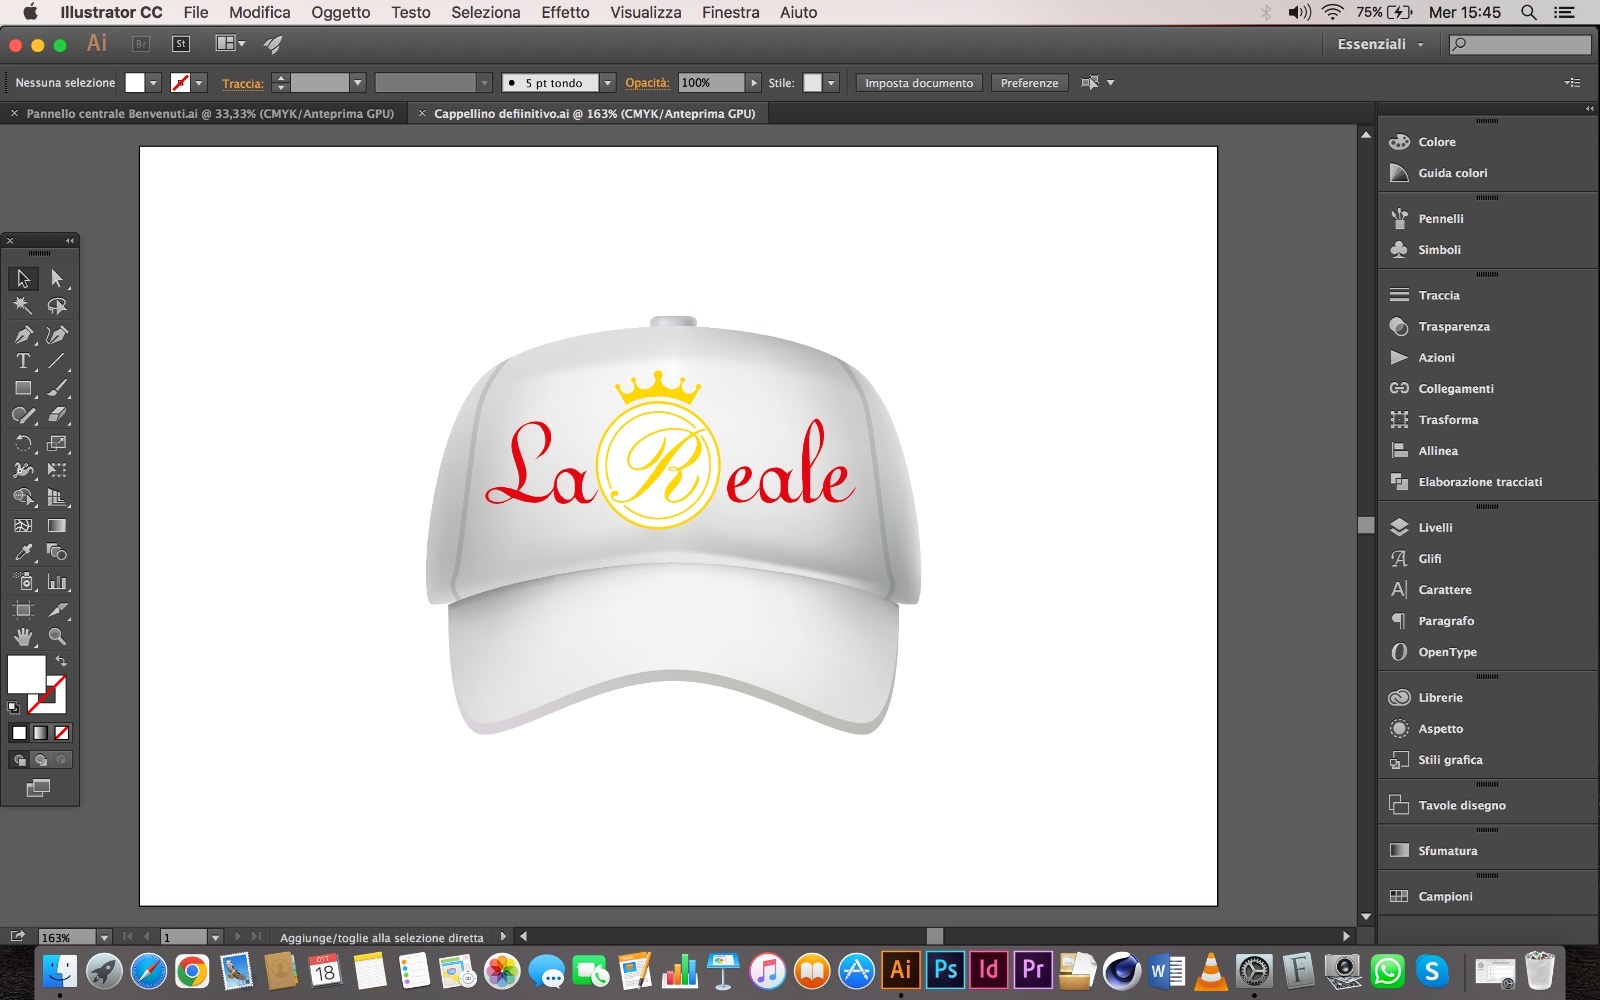The width and height of the screenshot is (1600, 1000).
Task: Set paint mode to Gradient
Action: pos(40,733)
